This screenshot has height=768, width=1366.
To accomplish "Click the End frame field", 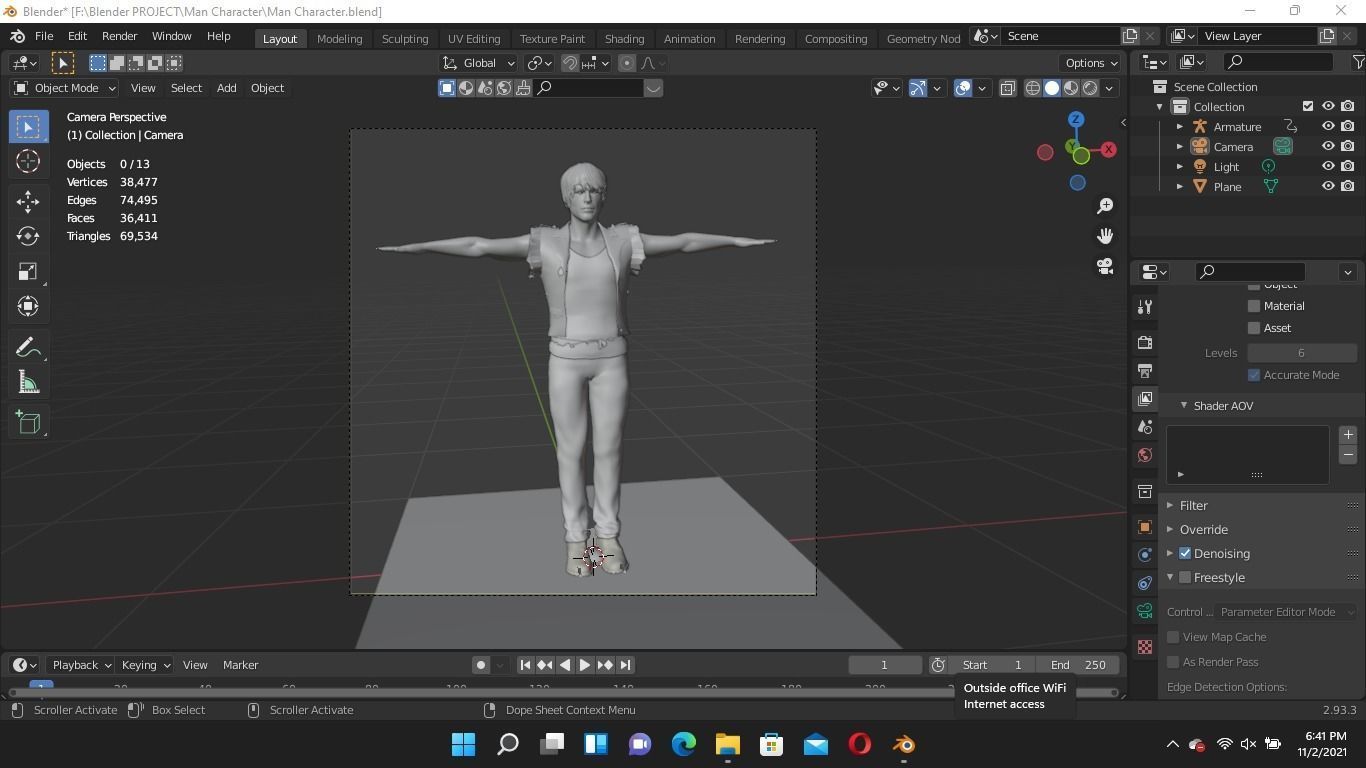I will (1077, 665).
